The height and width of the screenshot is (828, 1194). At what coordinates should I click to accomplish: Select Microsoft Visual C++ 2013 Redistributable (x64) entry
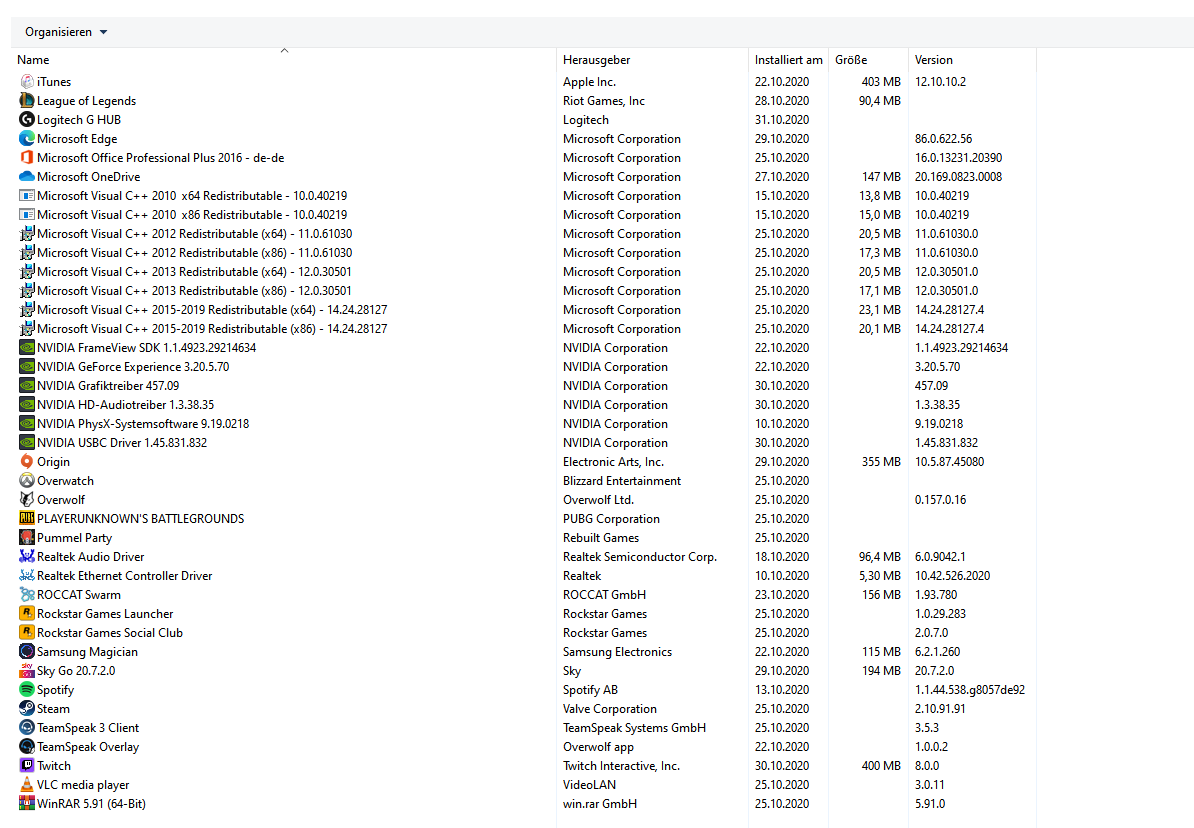194,272
